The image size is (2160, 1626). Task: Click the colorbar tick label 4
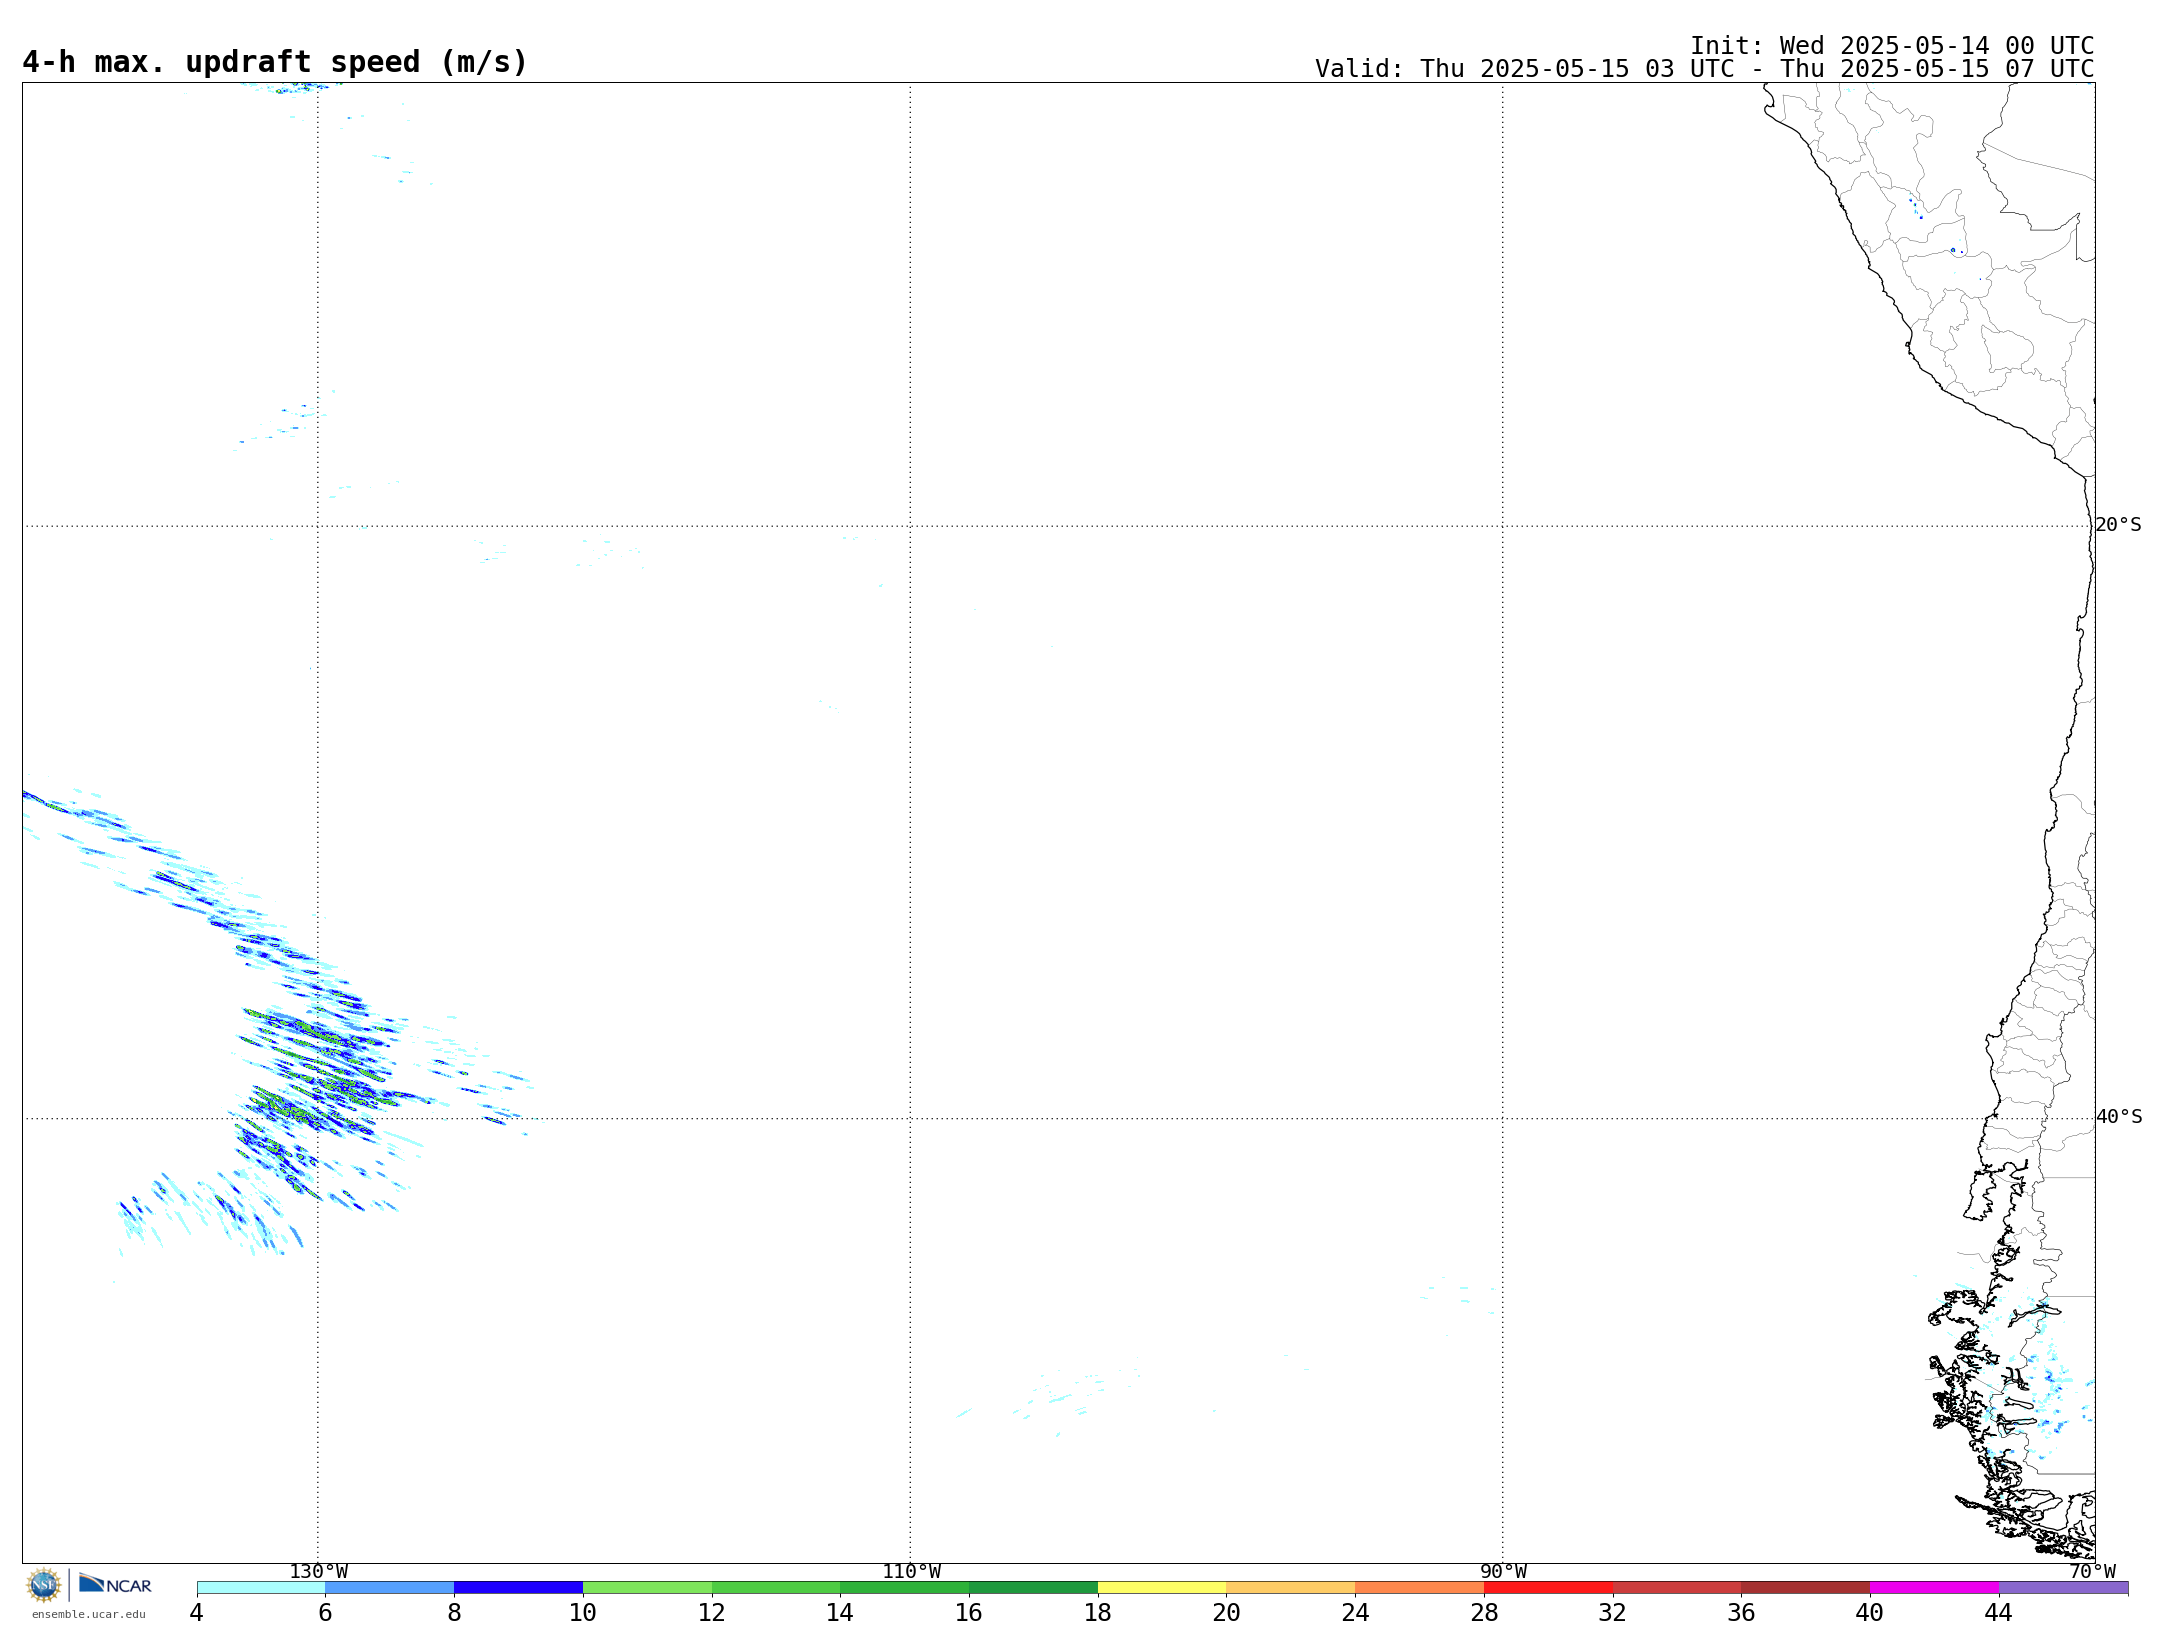click(x=196, y=1613)
